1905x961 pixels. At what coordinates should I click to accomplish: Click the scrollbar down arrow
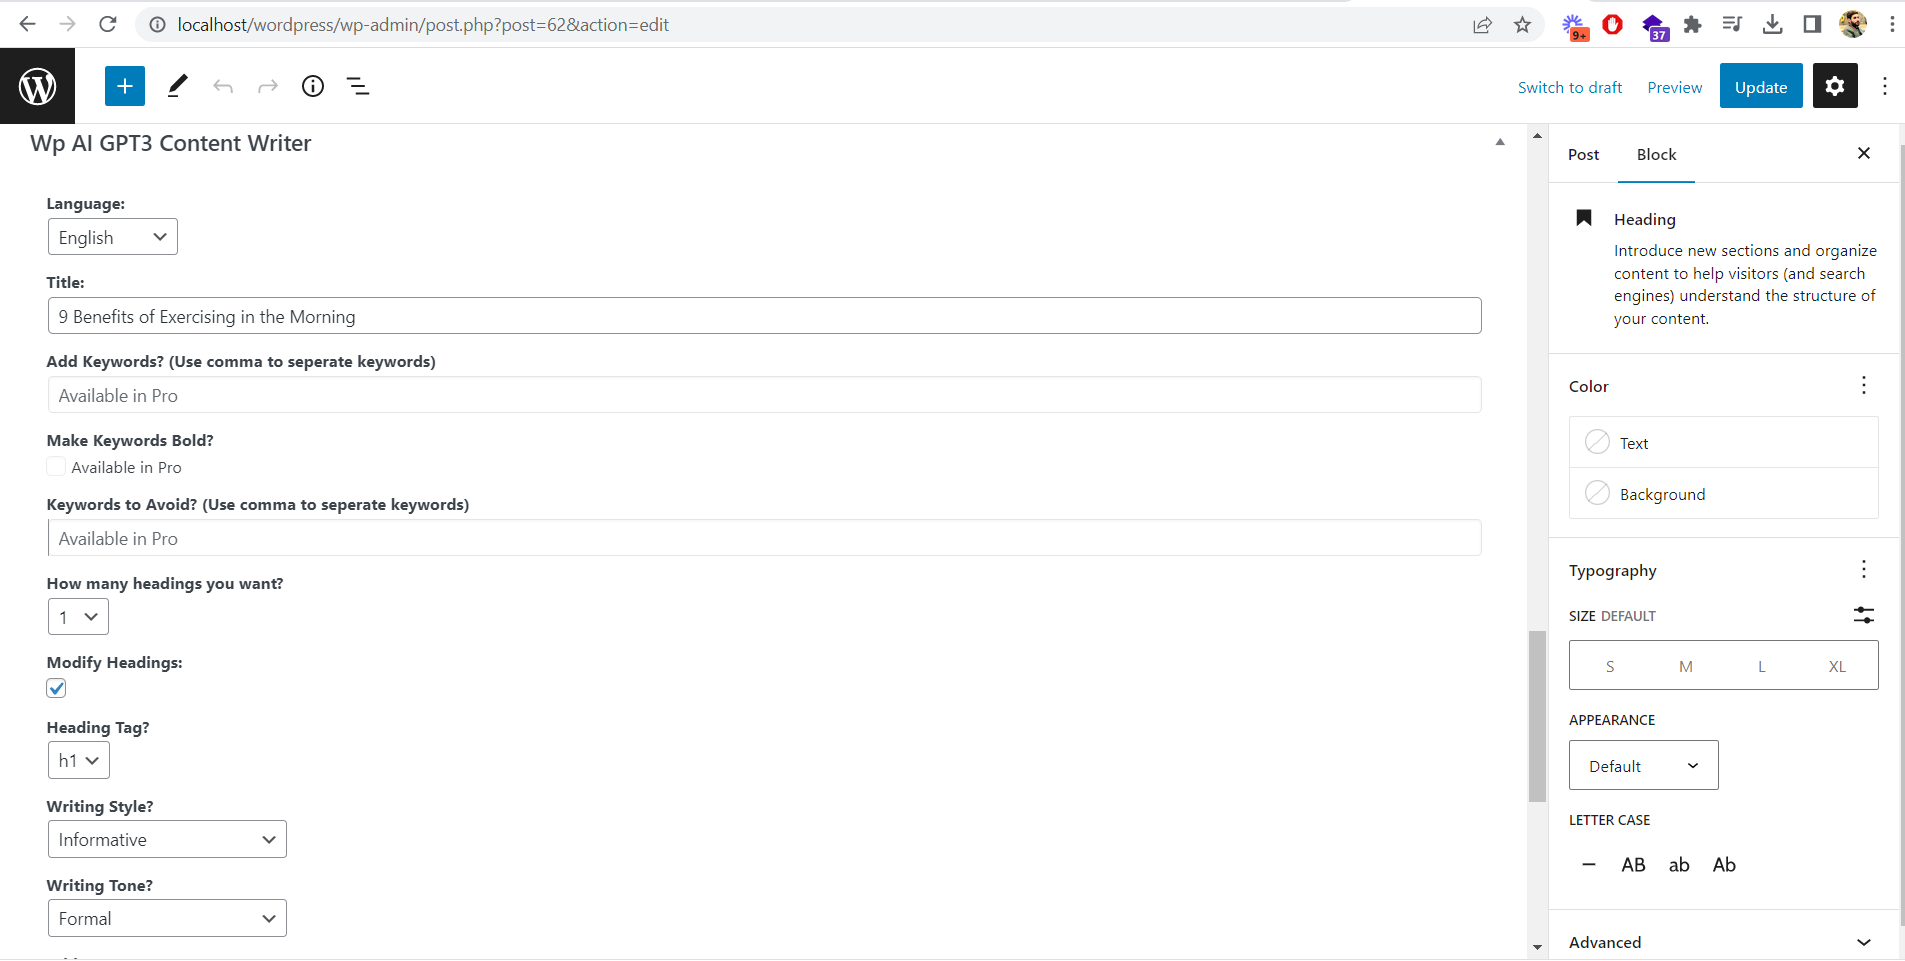point(1537,946)
